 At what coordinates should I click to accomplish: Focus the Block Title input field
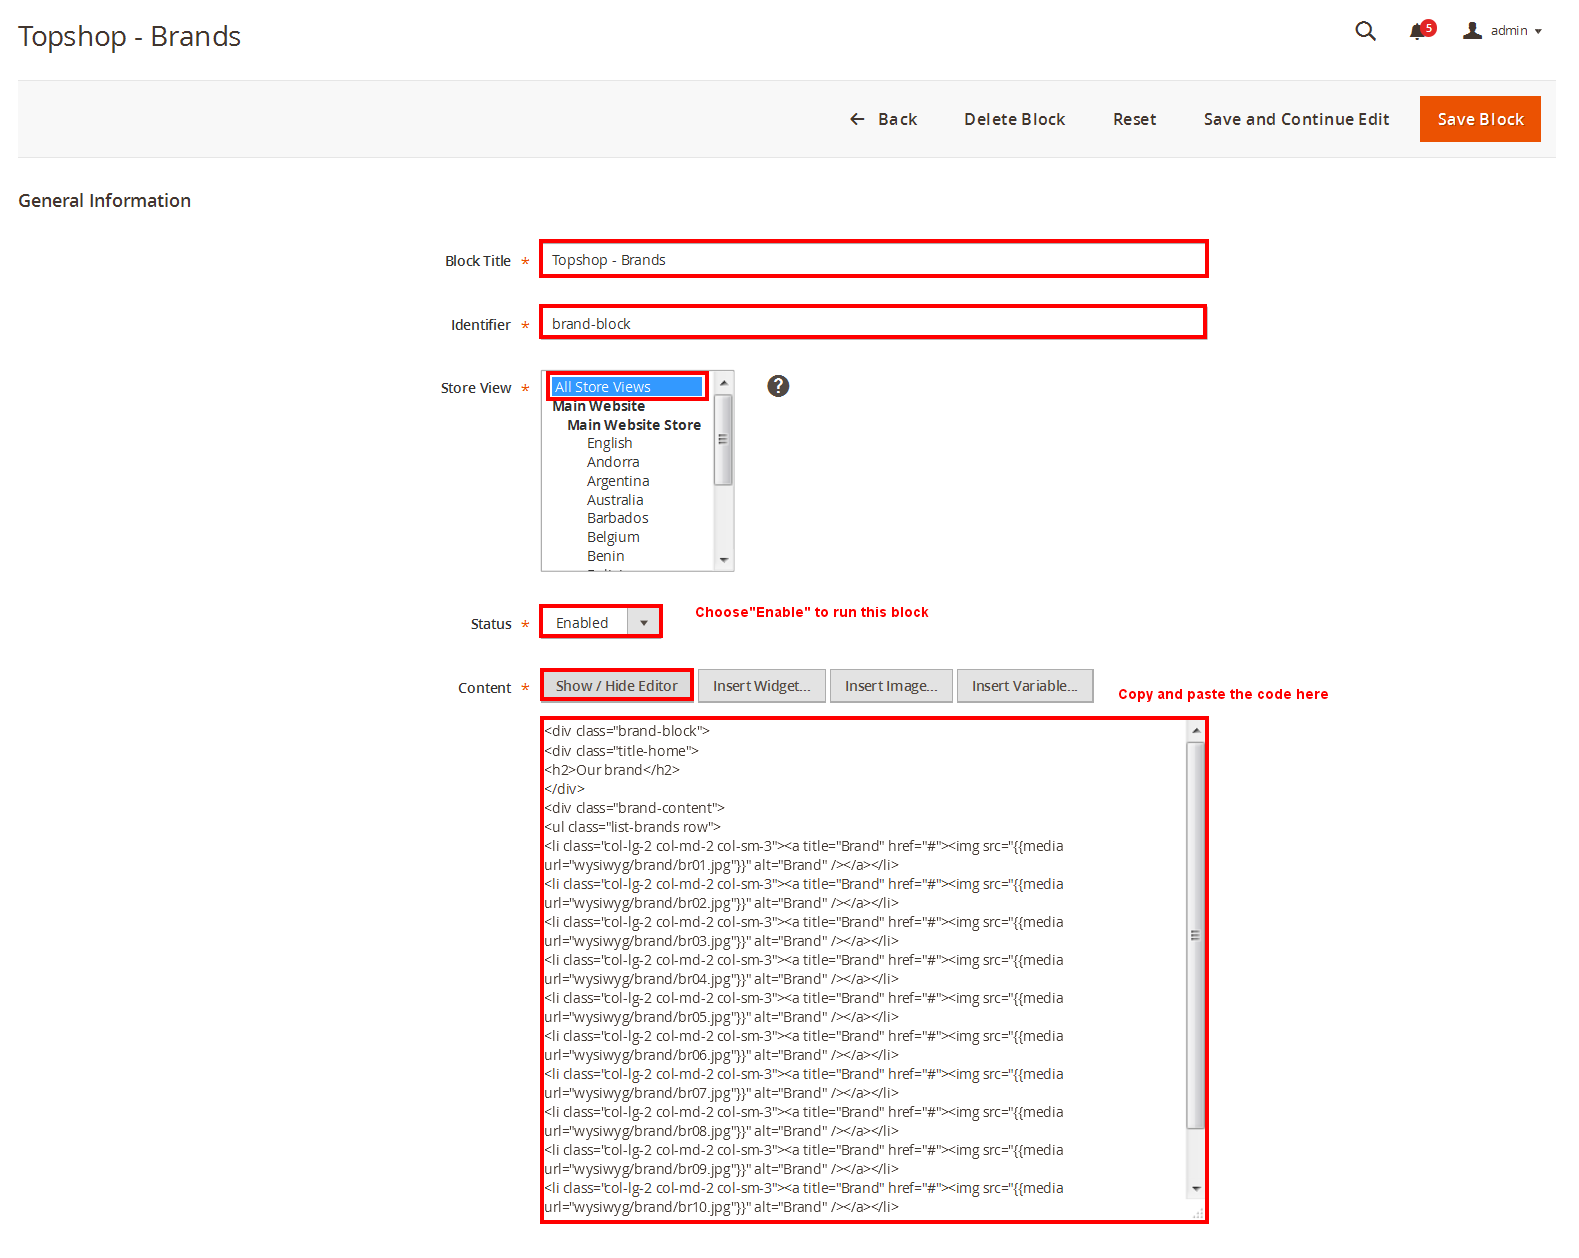(x=874, y=259)
